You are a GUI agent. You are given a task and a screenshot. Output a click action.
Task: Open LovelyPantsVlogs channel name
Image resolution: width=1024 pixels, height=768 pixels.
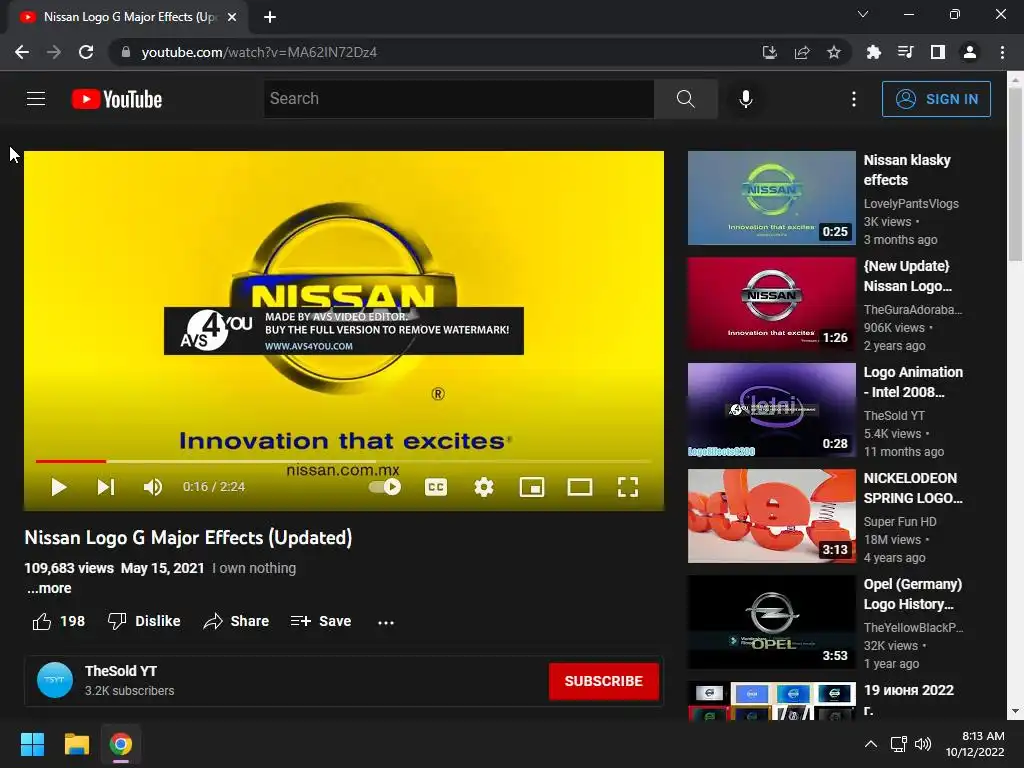pos(911,204)
